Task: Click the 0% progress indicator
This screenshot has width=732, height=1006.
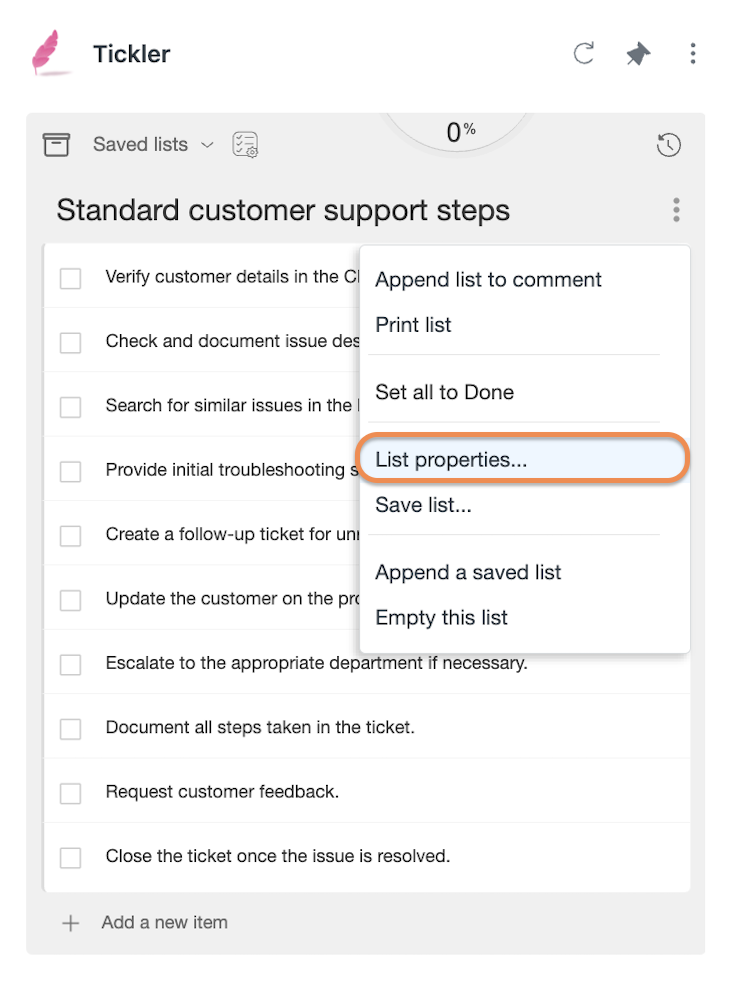Action: tap(461, 132)
